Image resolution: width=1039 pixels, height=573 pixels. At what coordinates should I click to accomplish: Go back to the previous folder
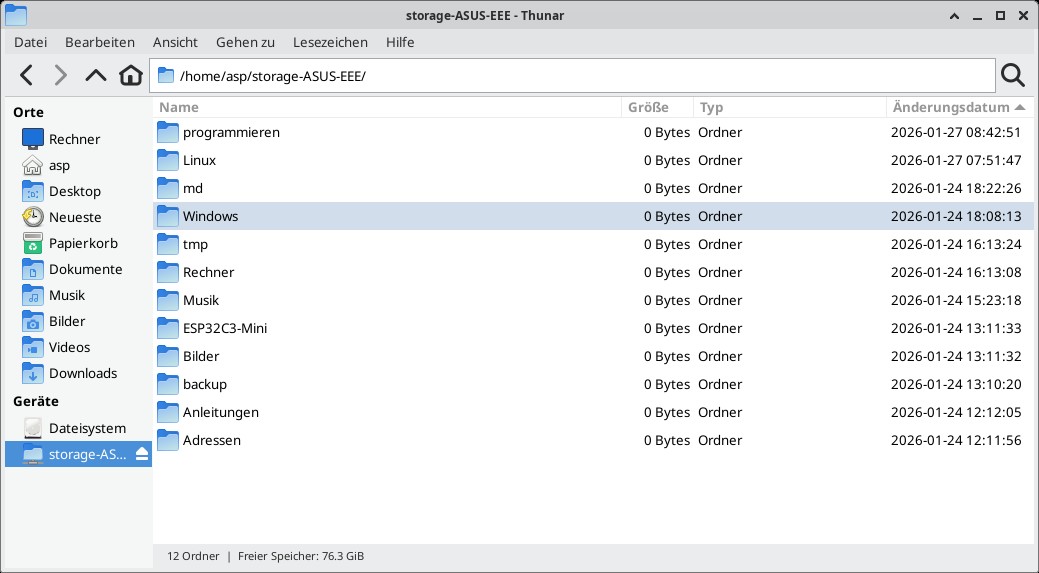tap(27, 75)
